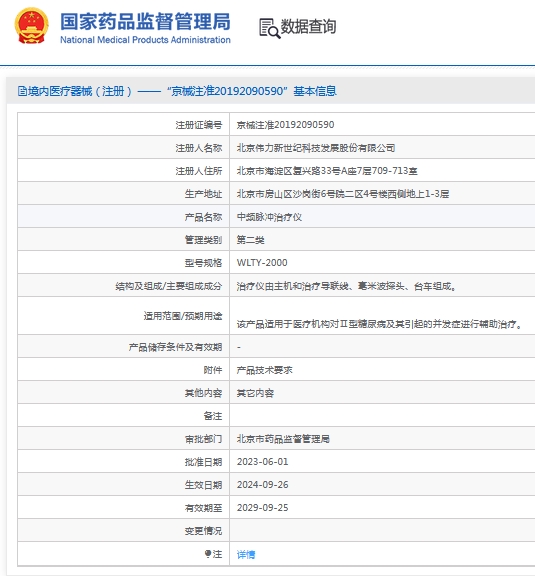Click the 结构及组成/主要组成成分 label
This screenshot has height=576, width=535.
pyautogui.click(x=169, y=286)
